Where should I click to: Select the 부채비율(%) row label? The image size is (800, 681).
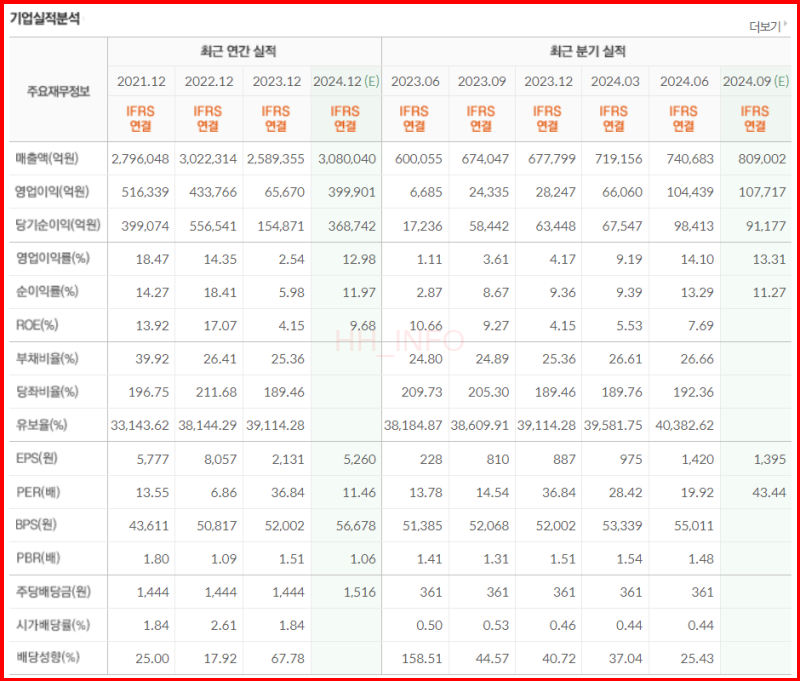pos(47,359)
